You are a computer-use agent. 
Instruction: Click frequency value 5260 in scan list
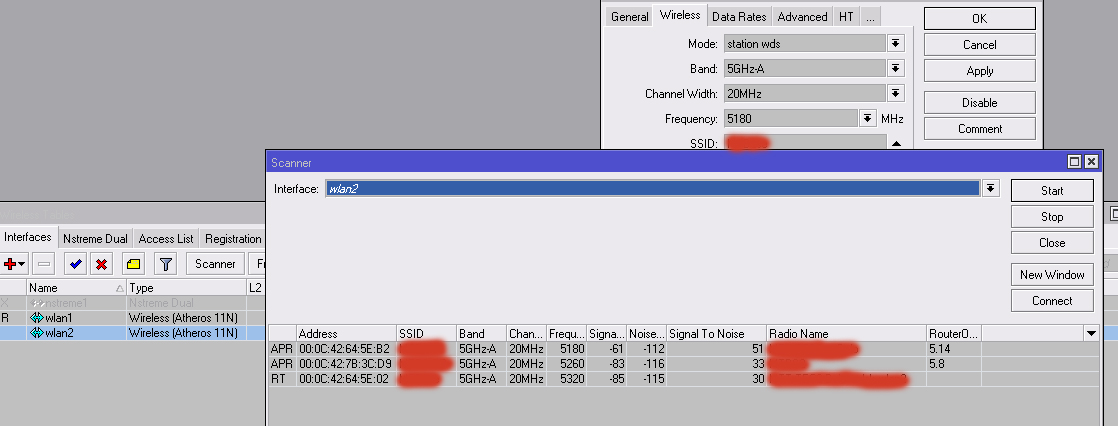570,364
